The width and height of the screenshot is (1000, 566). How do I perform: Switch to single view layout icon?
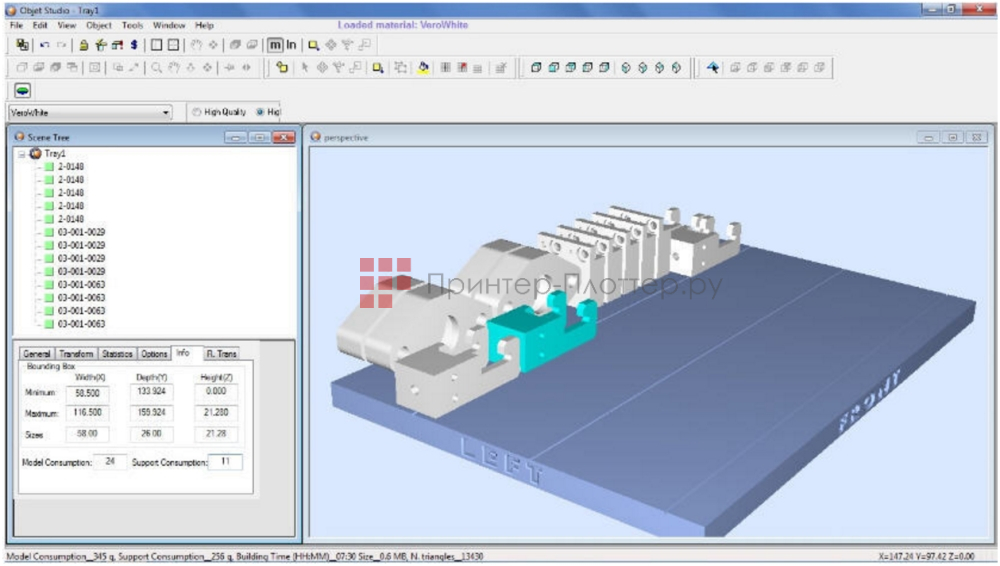pyautogui.click(x=156, y=45)
